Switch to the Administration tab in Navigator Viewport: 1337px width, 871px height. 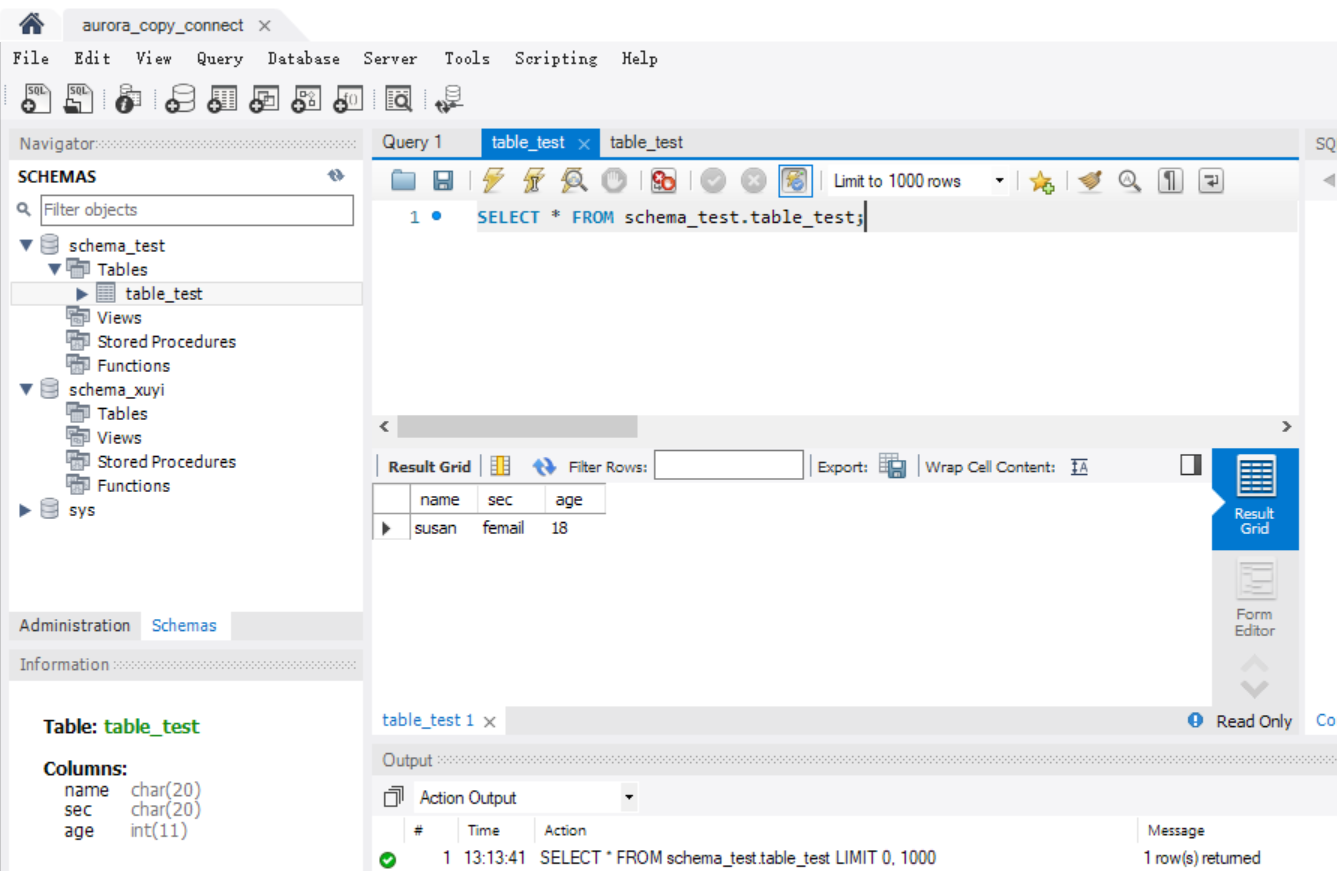(x=75, y=626)
